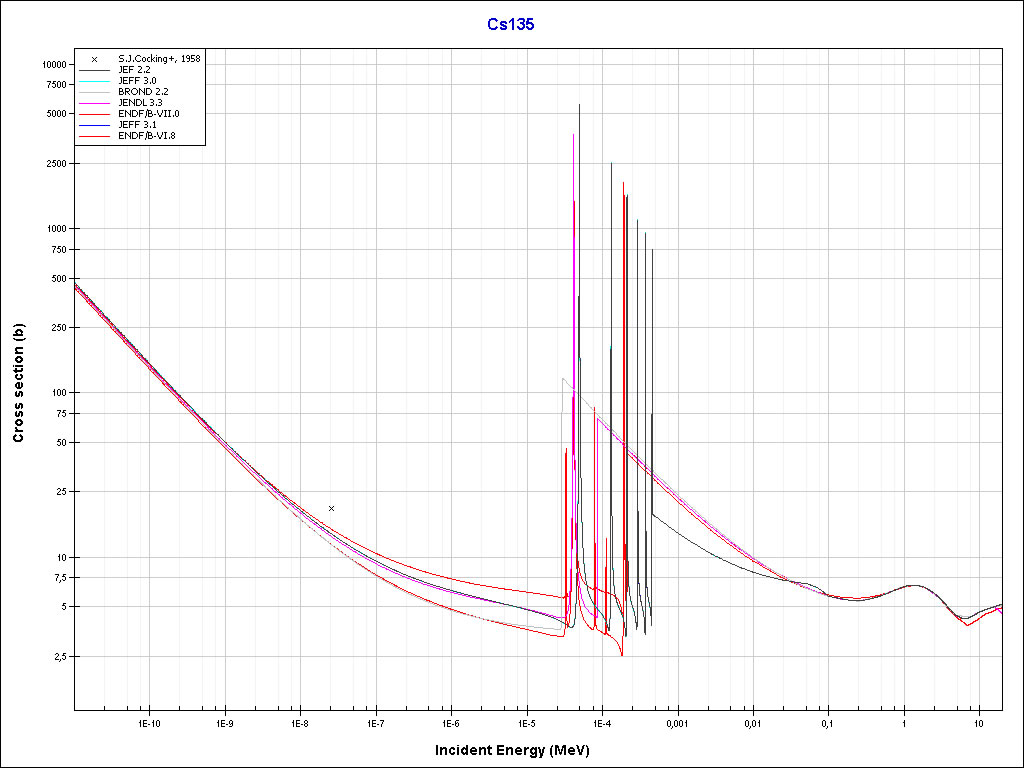Click the Incident Energy (MeV) axis label
This screenshot has height=768, width=1024.
(519, 749)
